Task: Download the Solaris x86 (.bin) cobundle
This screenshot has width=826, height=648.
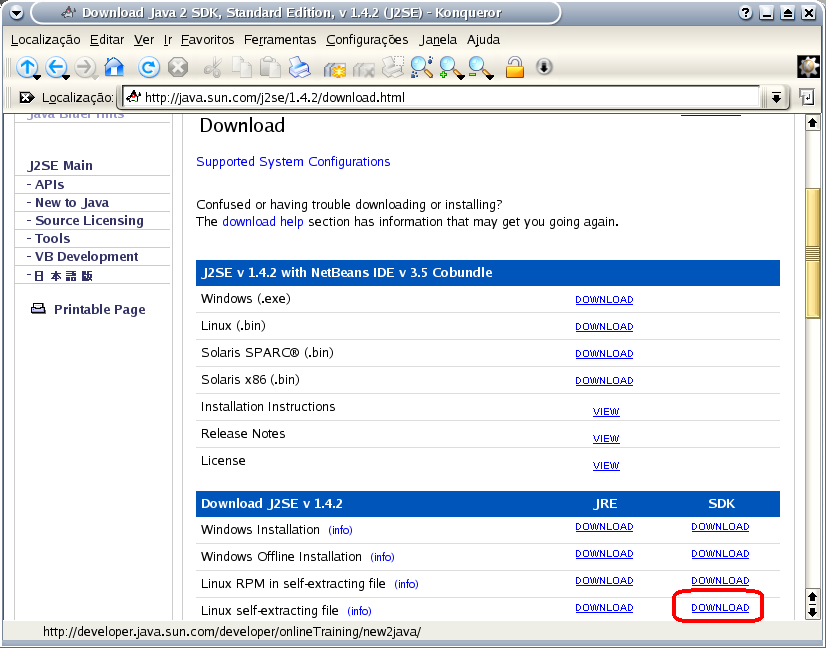Action: (604, 380)
